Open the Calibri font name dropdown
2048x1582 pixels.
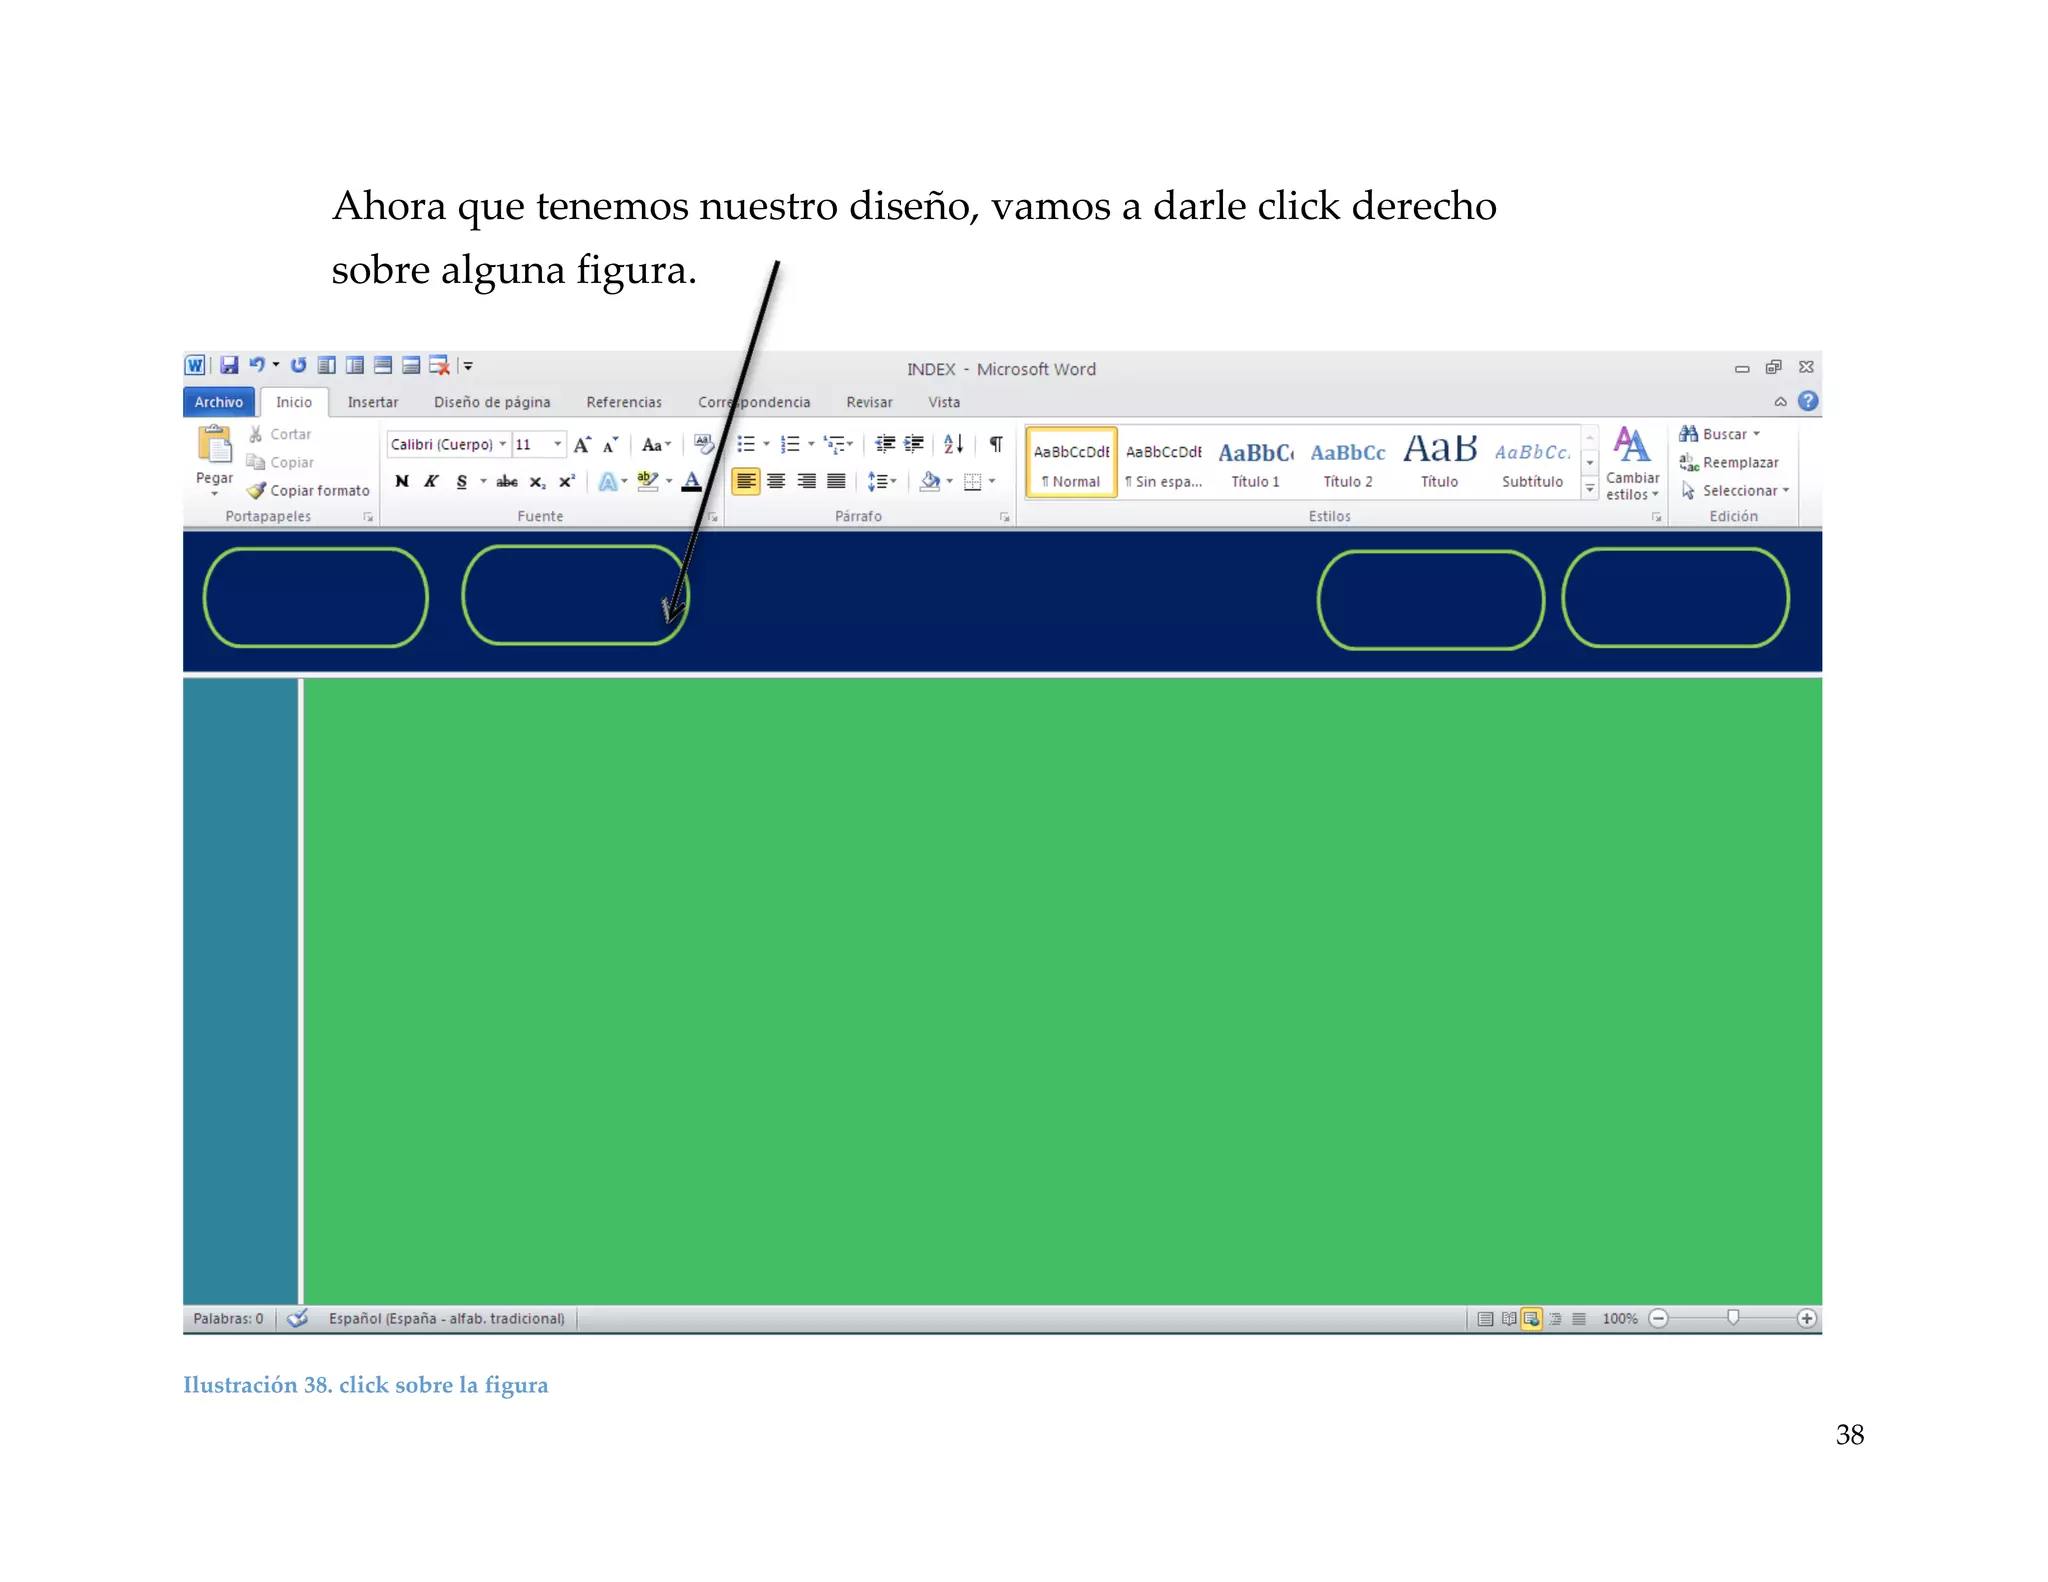pyautogui.click(x=503, y=444)
